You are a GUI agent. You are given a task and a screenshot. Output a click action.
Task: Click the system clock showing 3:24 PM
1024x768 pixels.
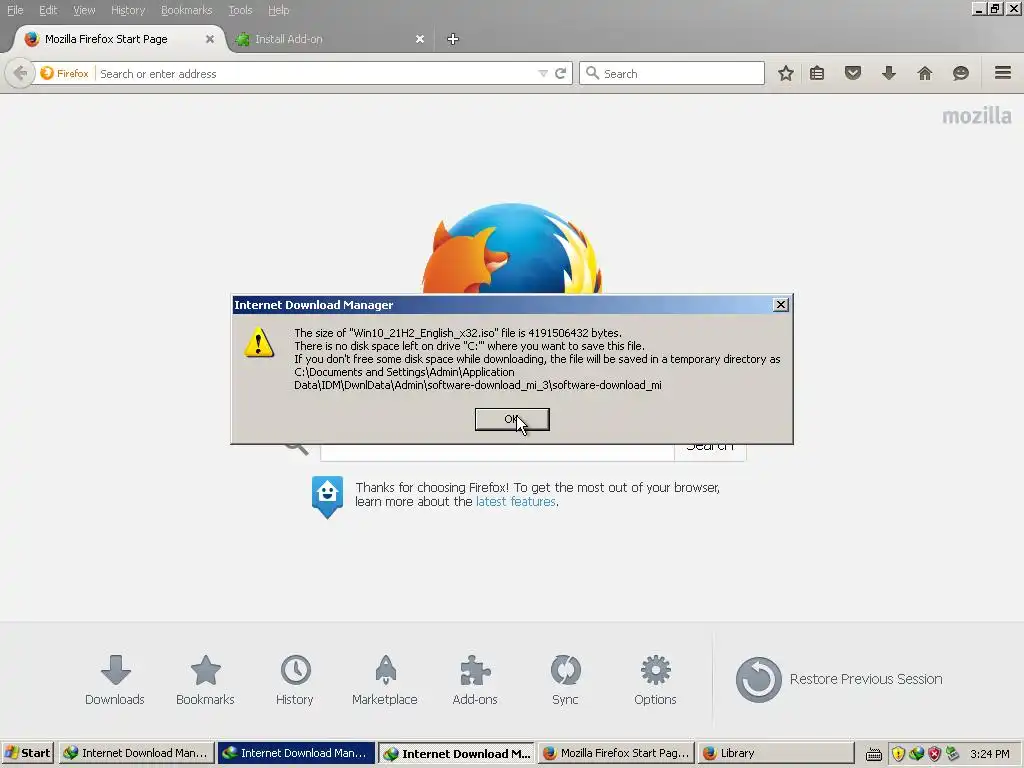989,754
